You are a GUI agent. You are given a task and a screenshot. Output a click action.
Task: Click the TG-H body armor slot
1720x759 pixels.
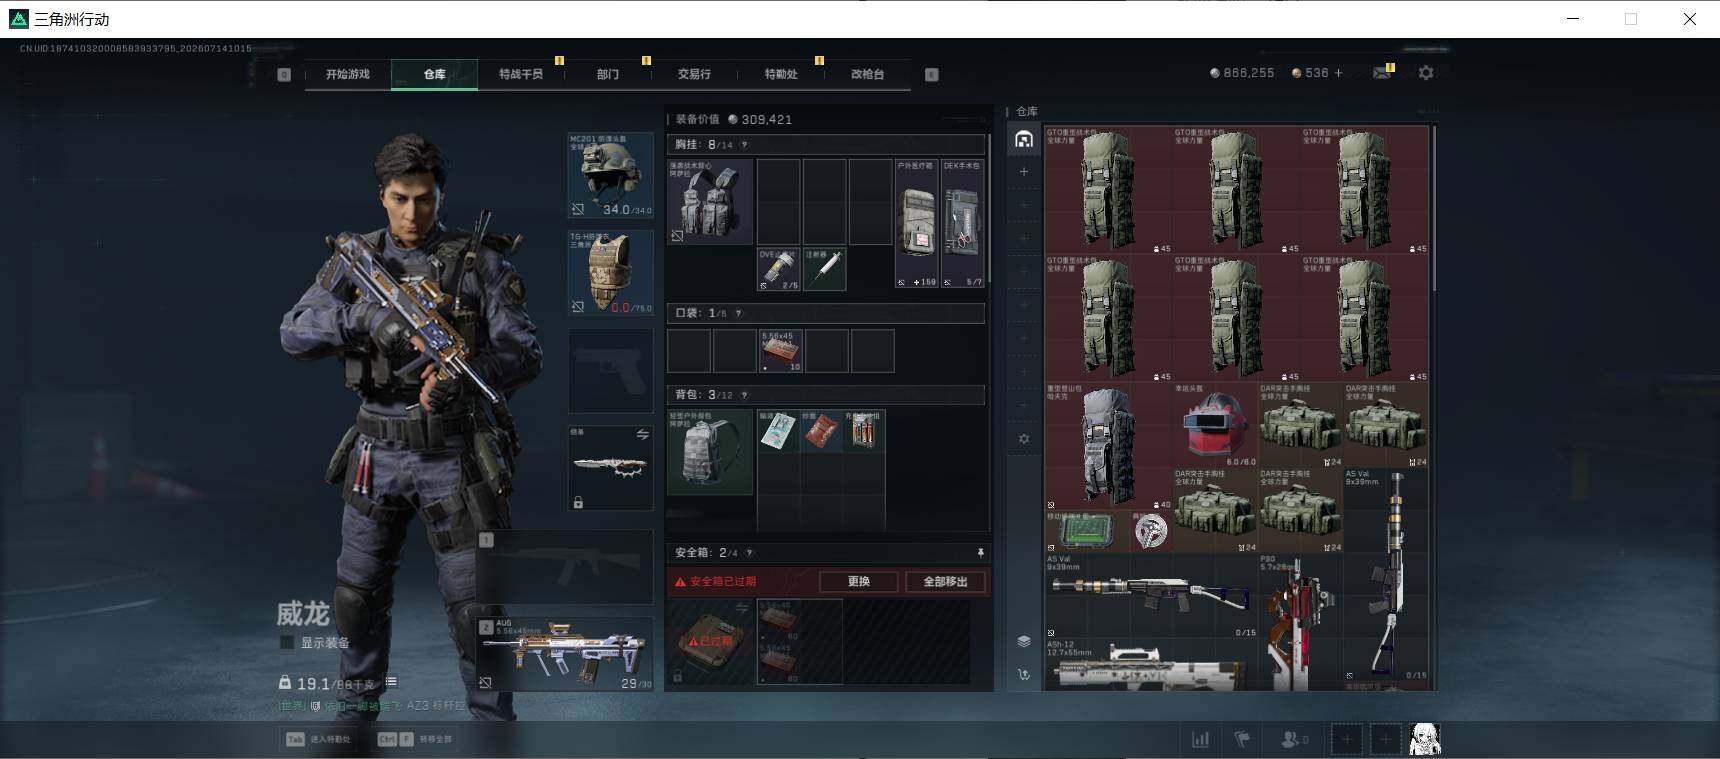(611, 272)
